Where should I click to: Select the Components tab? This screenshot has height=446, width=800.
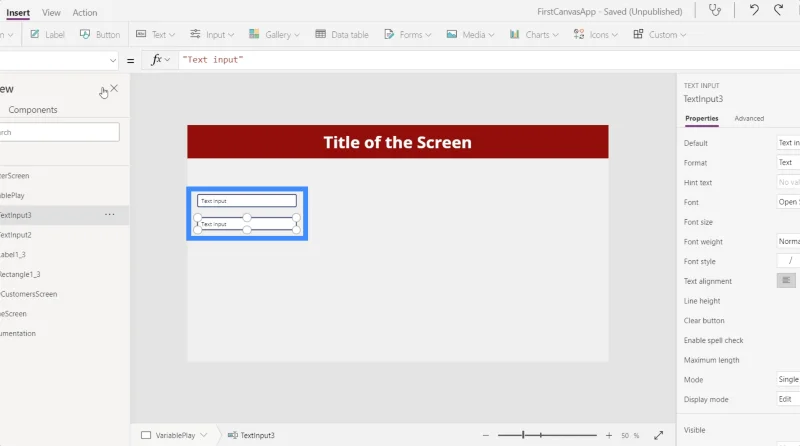click(x=33, y=110)
